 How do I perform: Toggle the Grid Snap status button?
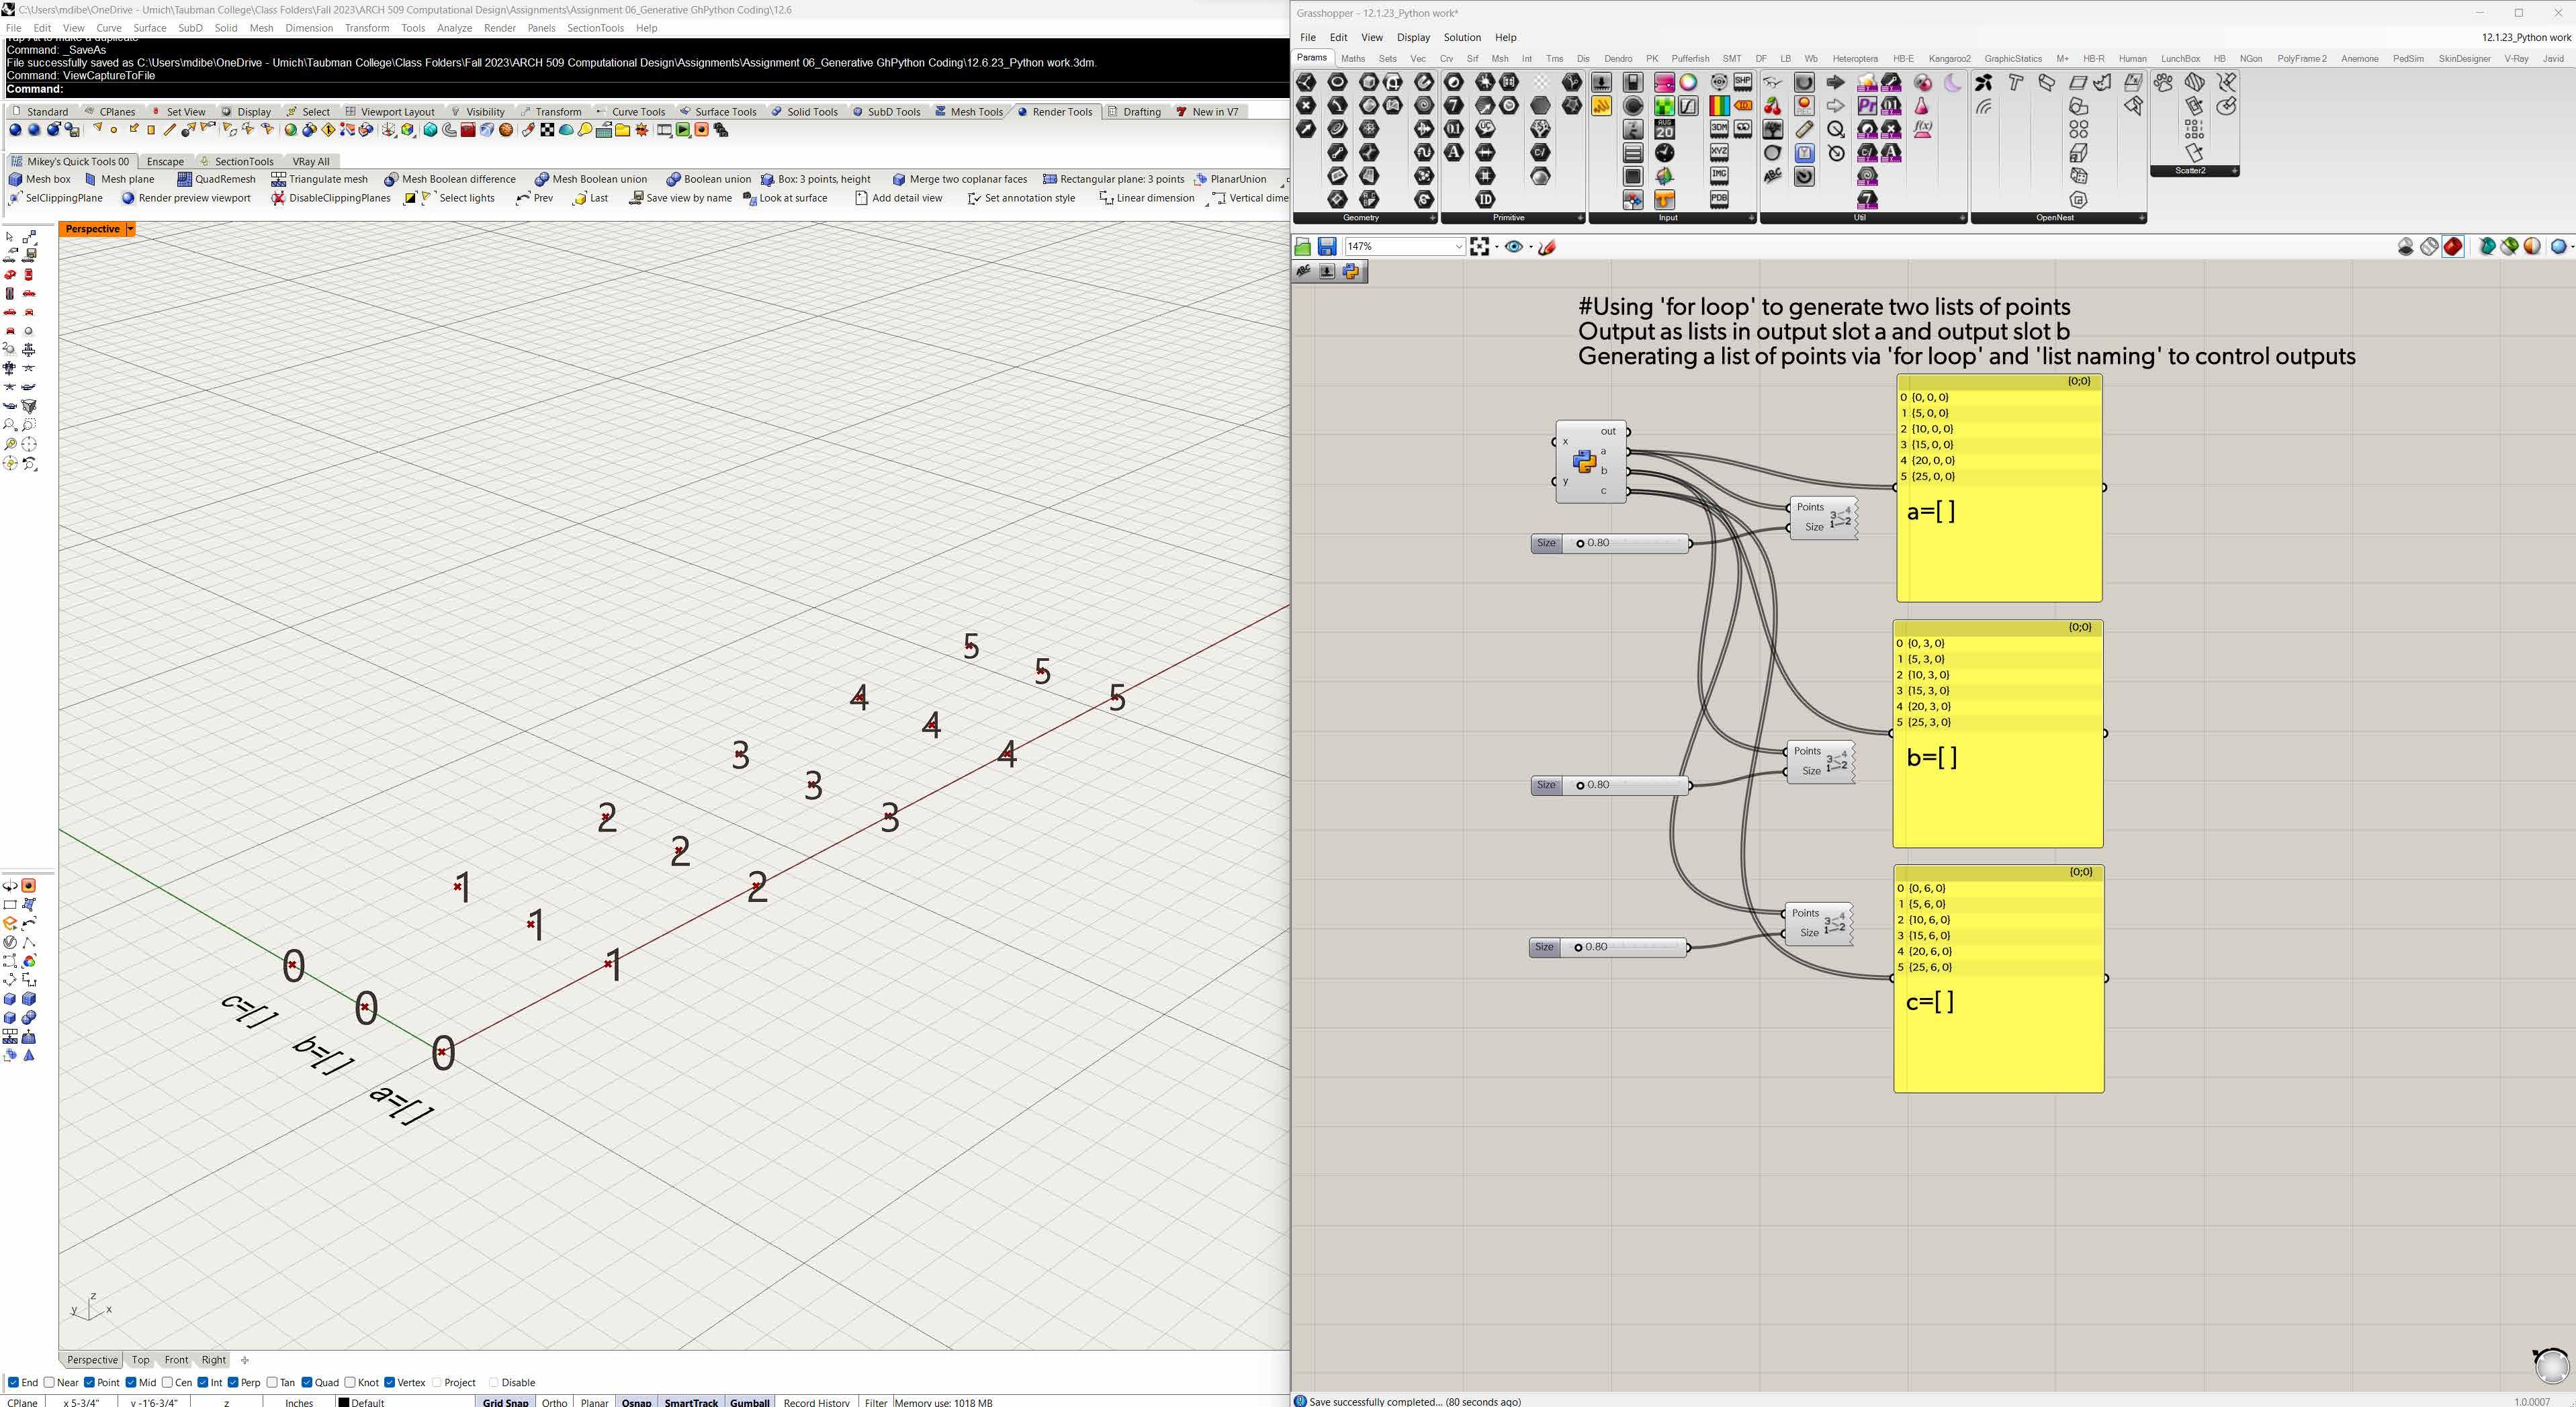(505, 1401)
